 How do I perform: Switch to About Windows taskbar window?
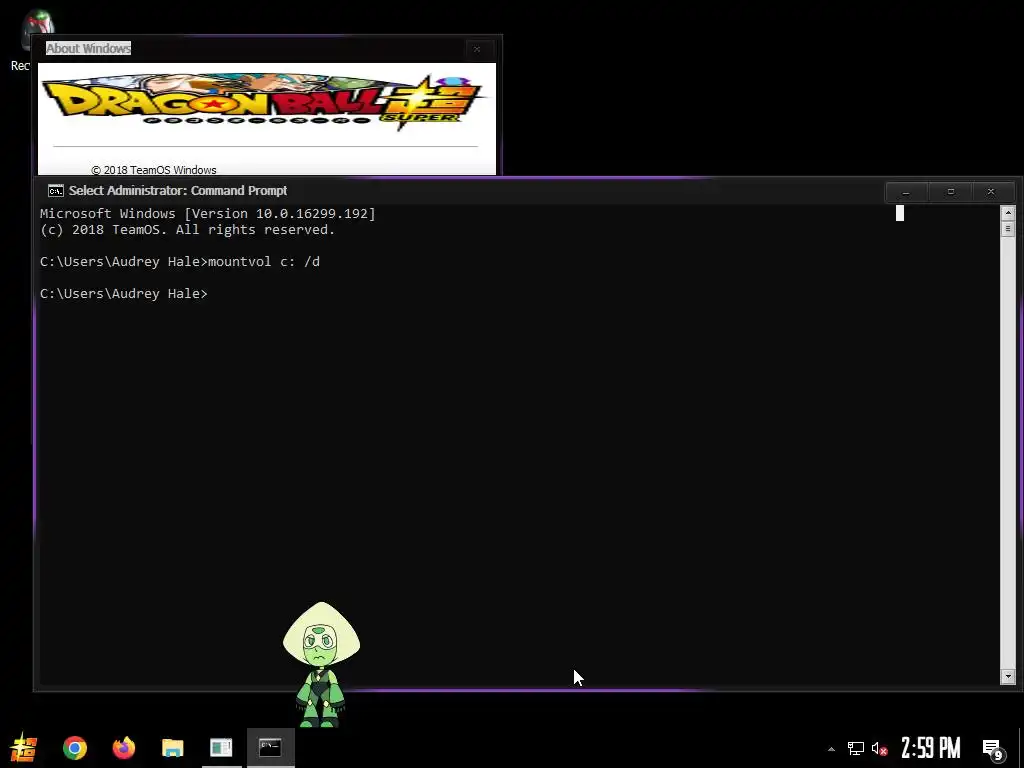click(221, 748)
